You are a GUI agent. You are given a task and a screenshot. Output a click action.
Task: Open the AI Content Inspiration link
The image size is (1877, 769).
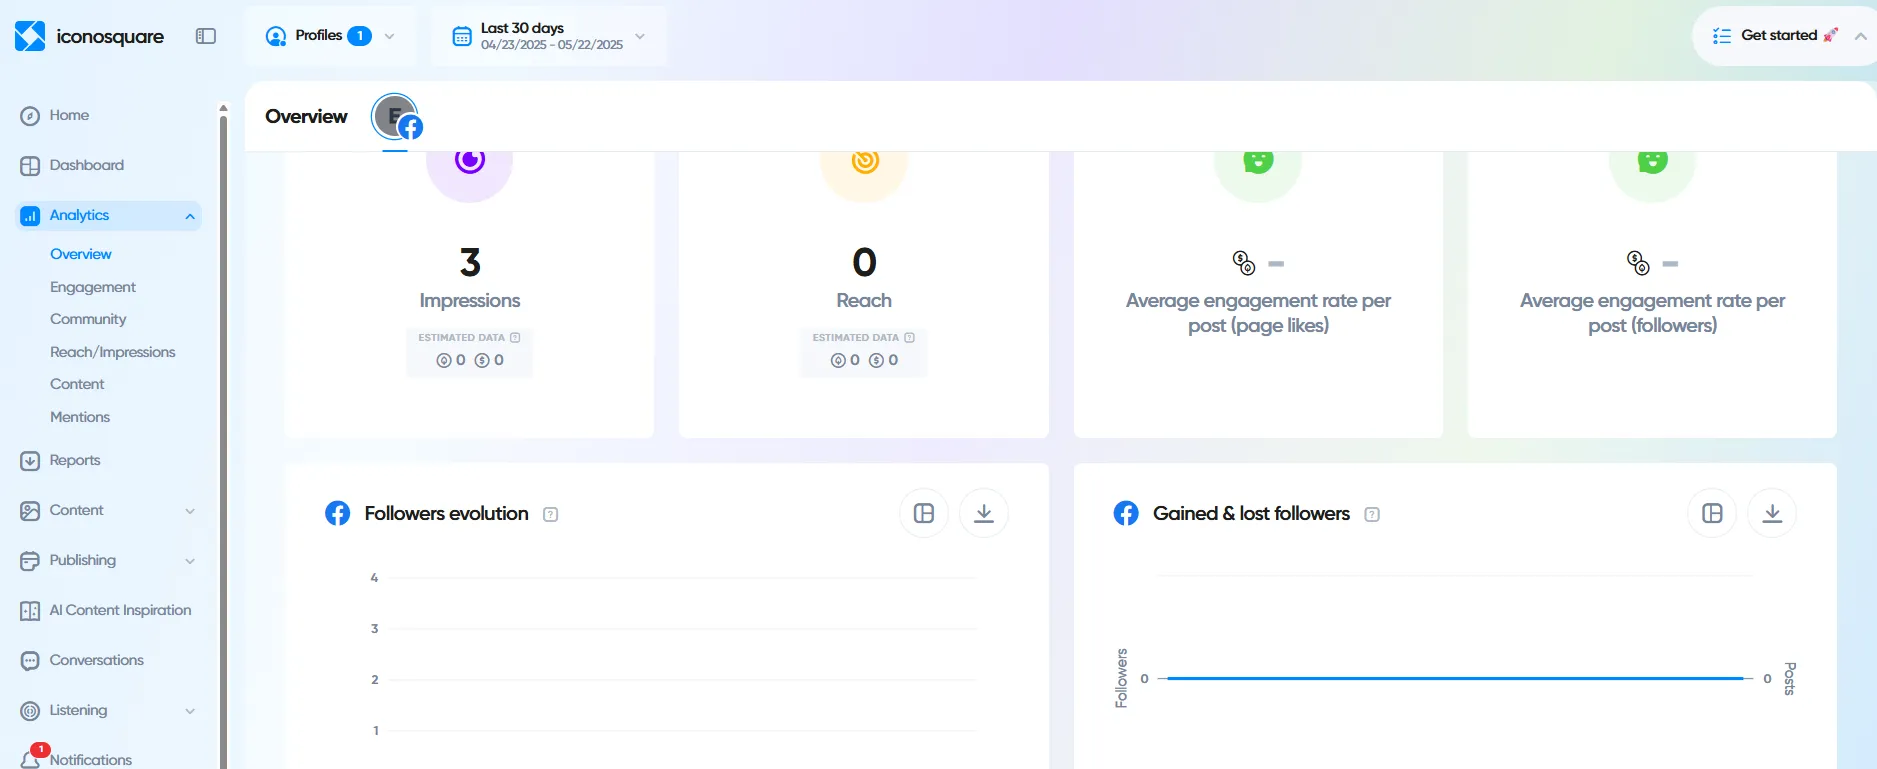point(120,610)
